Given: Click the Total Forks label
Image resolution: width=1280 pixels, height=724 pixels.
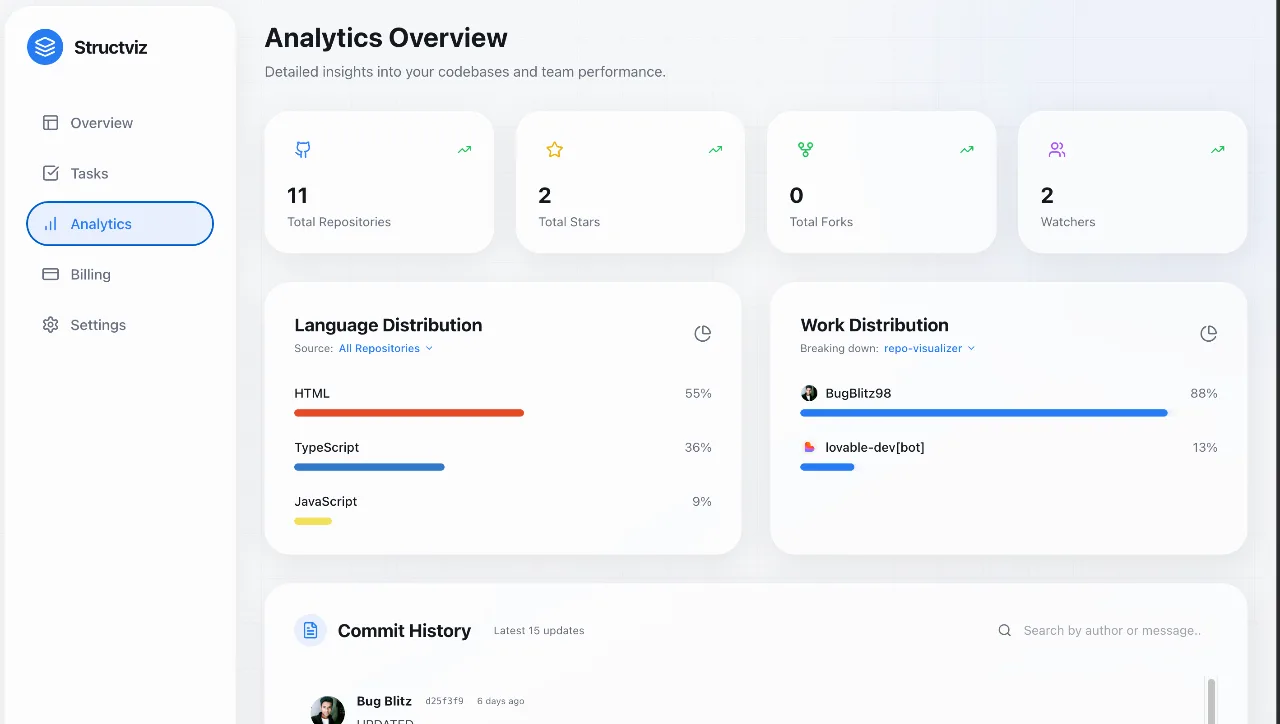Looking at the screenshot, I should 821,222.
